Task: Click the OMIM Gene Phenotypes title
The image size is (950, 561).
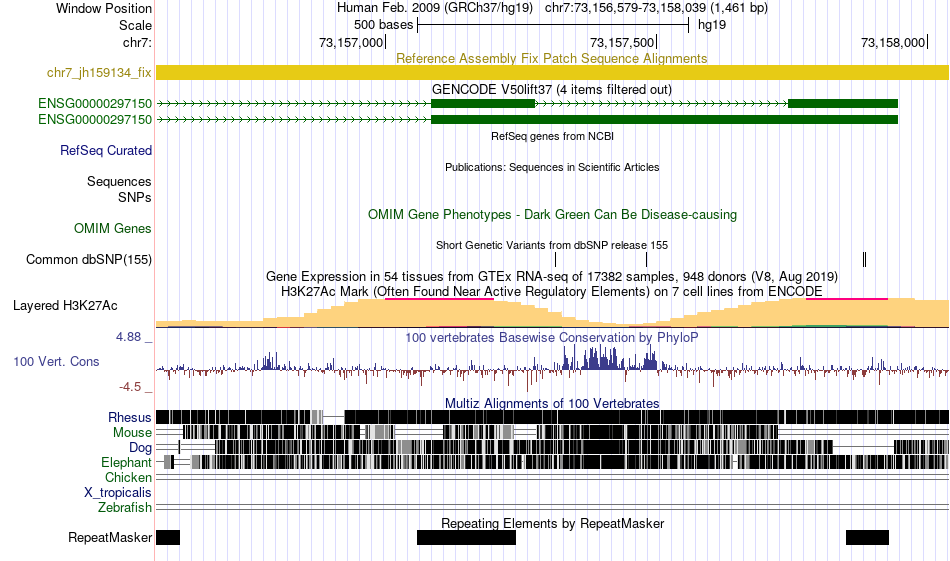Action: [x=553, y=214]
